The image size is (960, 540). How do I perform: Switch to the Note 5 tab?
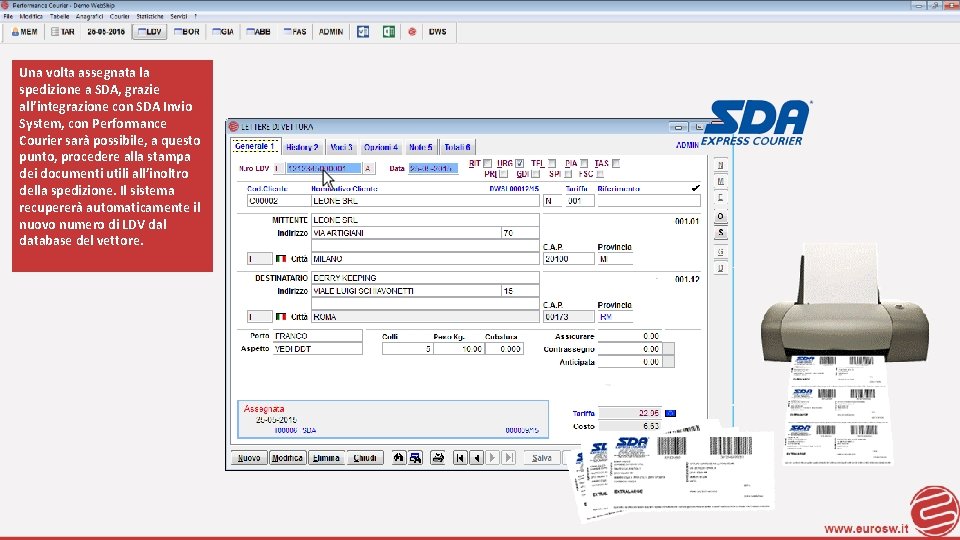pyautogui.click(x=421, y=147)
